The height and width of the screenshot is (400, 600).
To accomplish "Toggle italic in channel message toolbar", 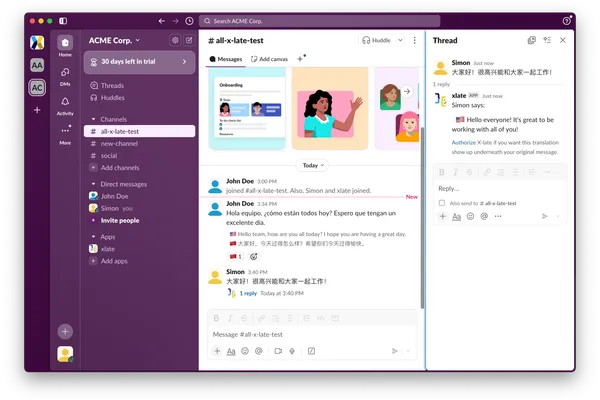I will [x=230, y=318].
